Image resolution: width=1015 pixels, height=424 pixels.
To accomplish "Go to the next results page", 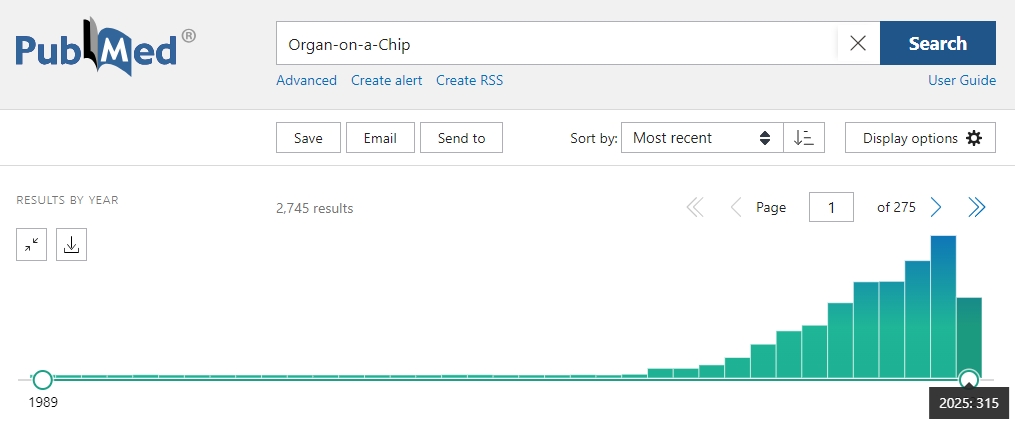I will (x=936, y=207).
